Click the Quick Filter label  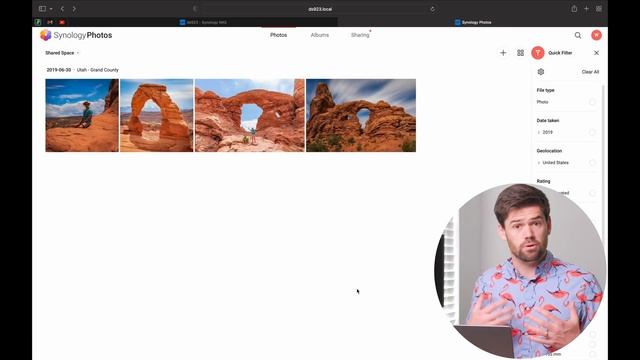[x=560, y=53]
